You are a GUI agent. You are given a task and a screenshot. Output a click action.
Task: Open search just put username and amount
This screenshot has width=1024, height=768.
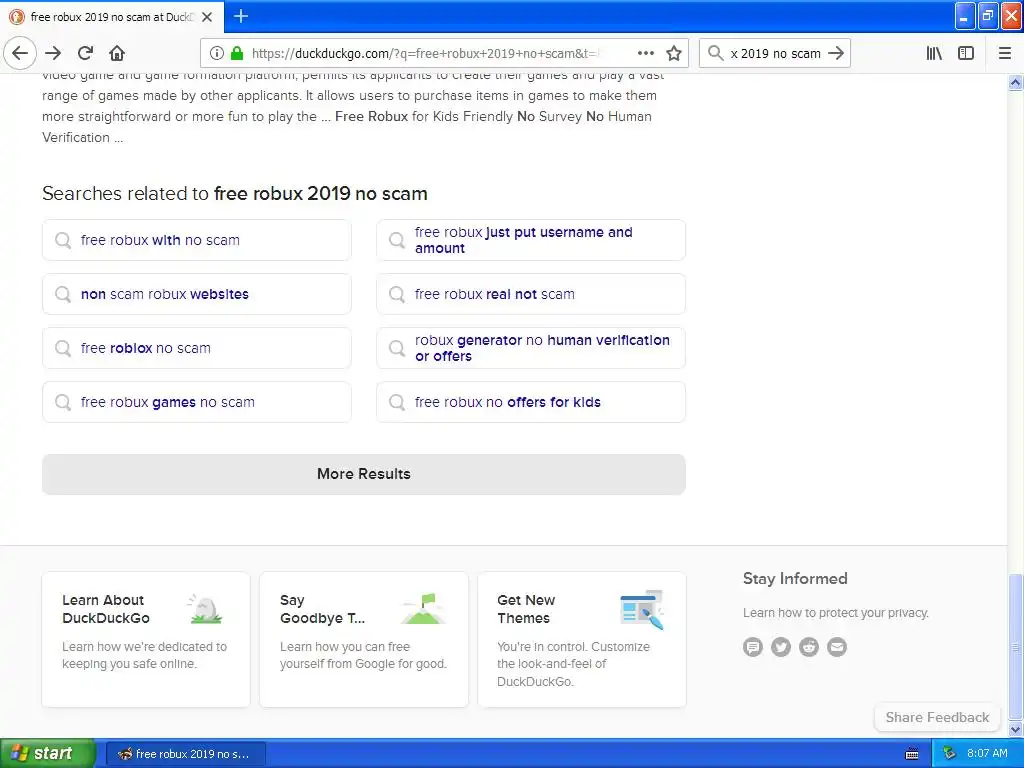531,240
